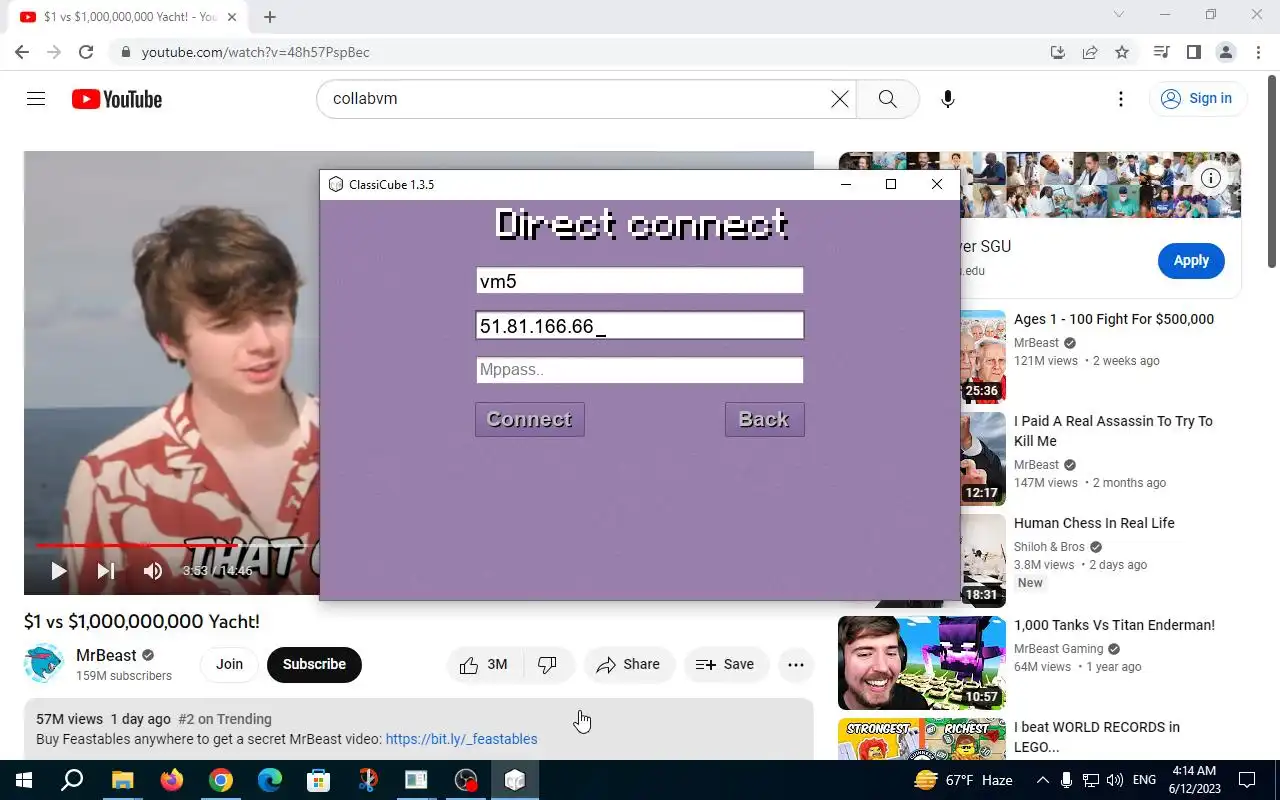Open Chrome media control button
The image size is (1280, 800).
click(x=1161, y=52)
